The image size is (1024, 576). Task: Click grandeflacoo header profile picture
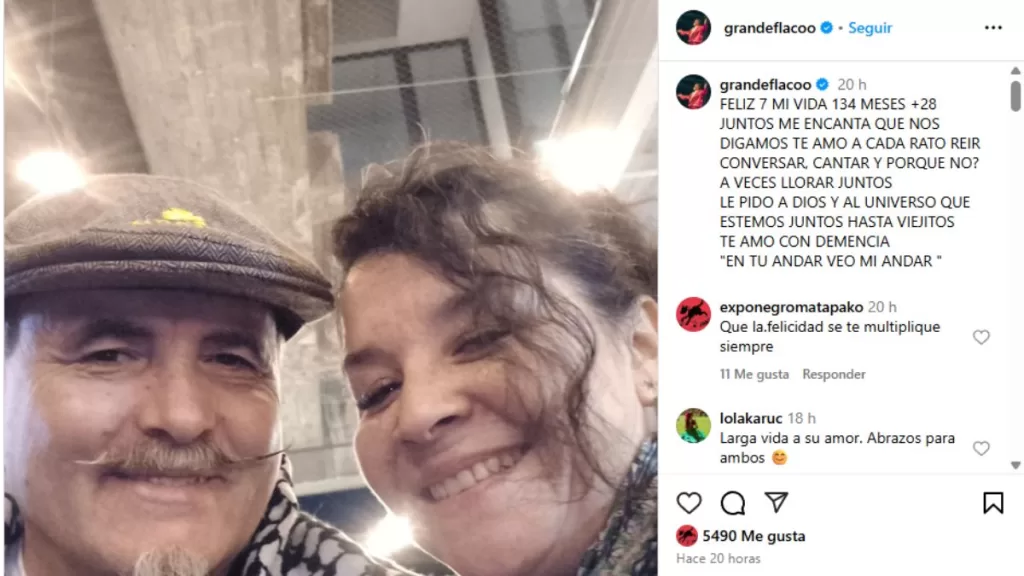(x=693, y=27)
